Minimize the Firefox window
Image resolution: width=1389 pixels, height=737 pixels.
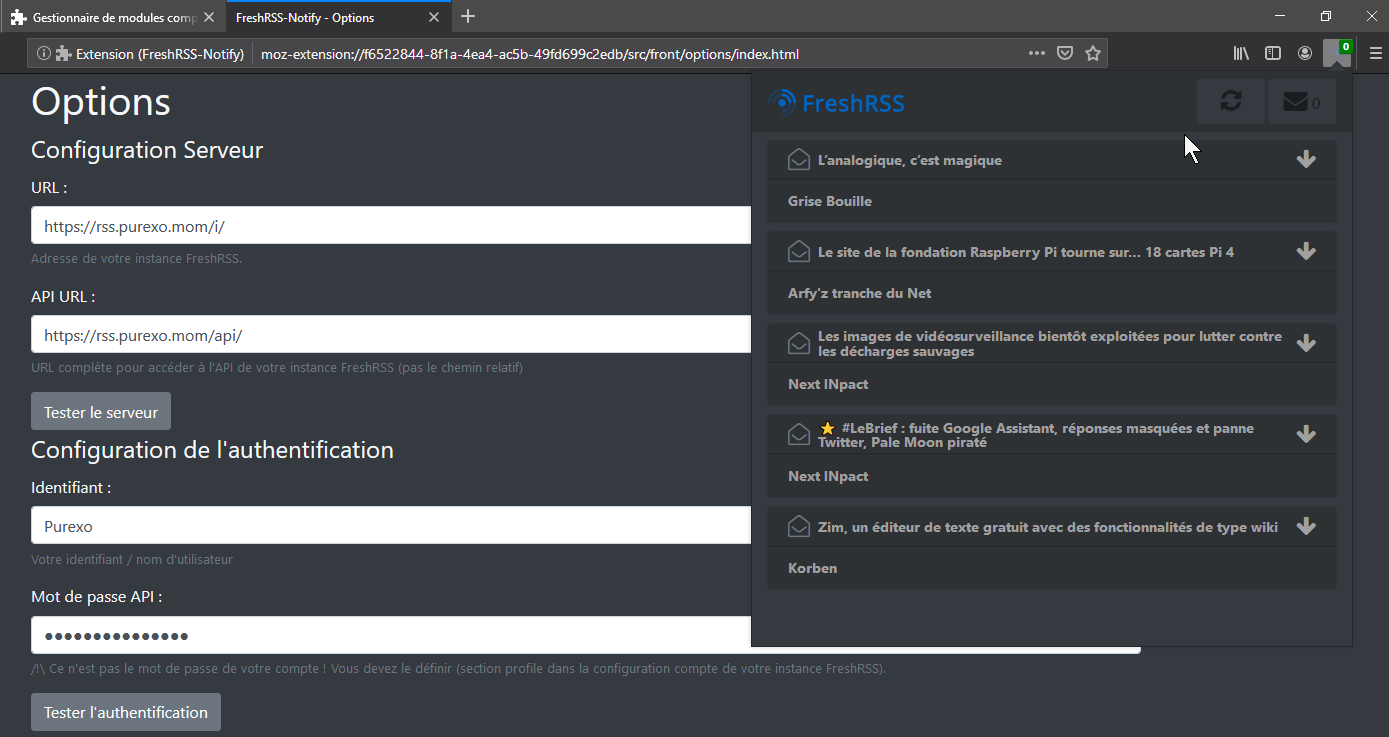(1280, 16)
